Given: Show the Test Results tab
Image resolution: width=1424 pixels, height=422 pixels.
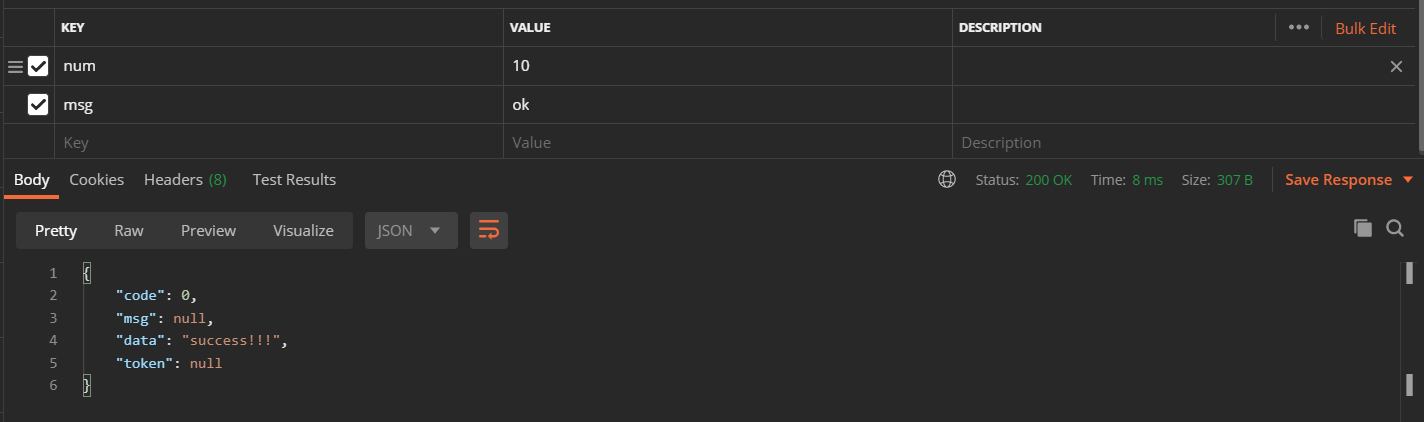Looking at the screenshot, I should 294,180.
